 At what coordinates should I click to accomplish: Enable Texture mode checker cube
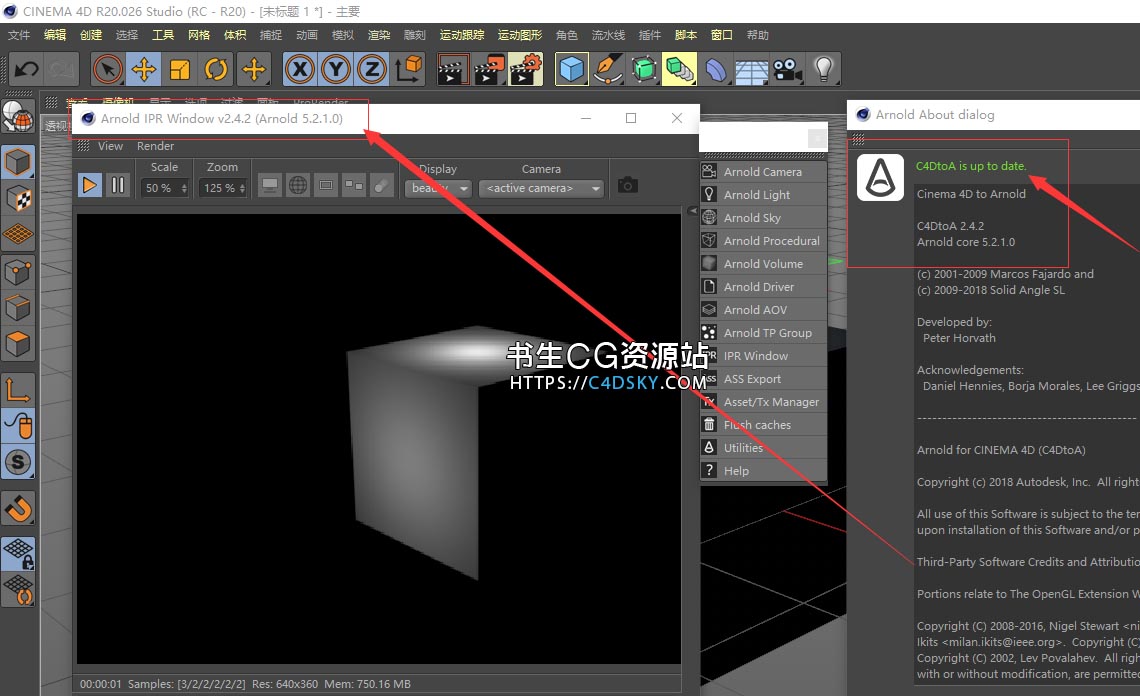pos(18,198)
